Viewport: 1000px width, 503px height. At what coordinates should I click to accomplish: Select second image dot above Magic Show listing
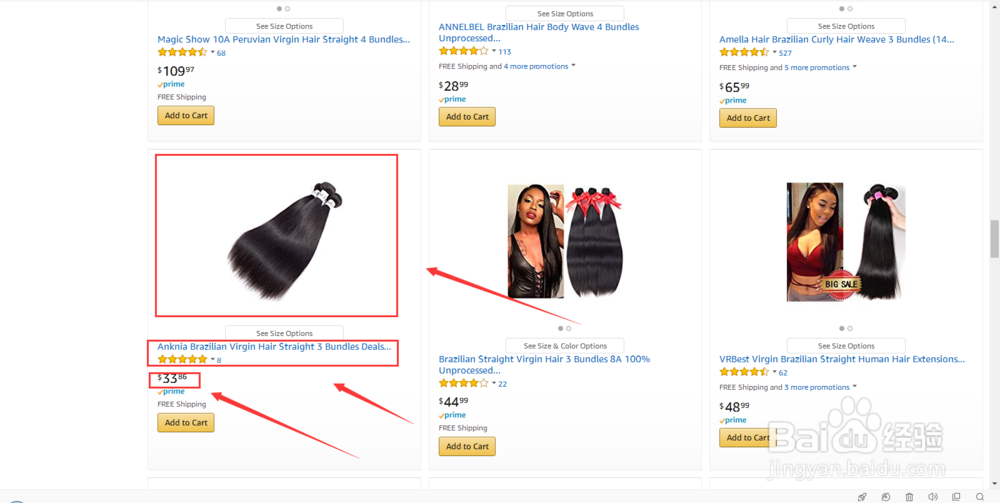288,8
